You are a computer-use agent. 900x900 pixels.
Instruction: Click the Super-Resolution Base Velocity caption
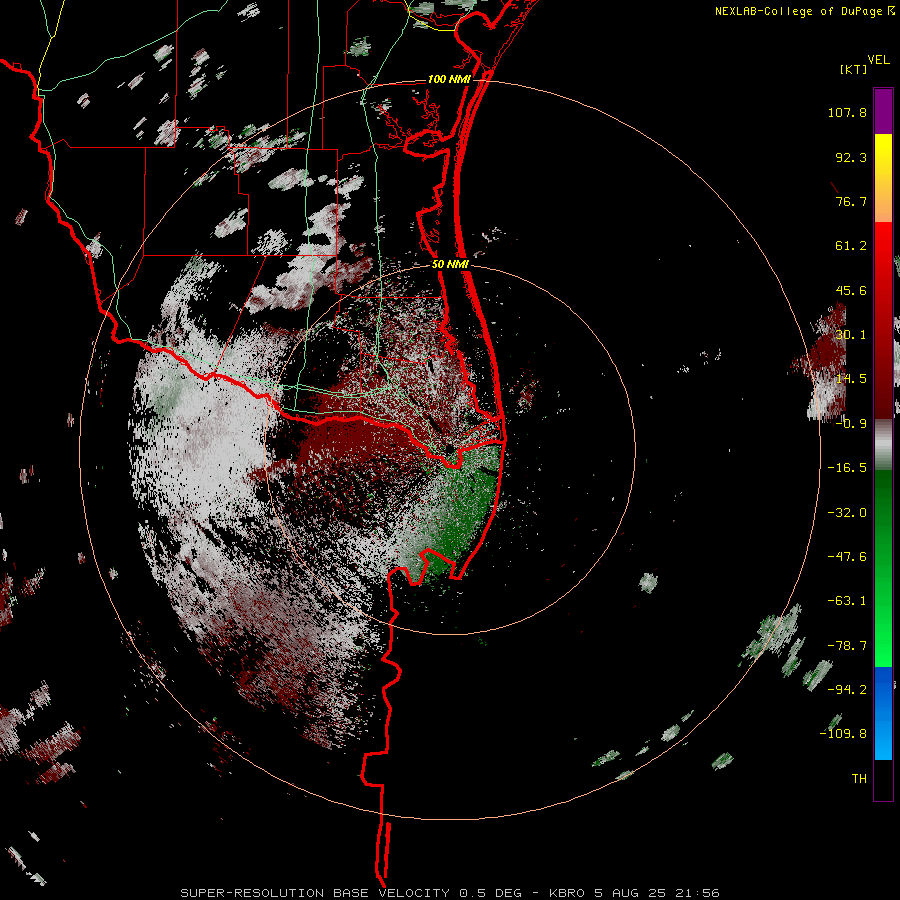[449, 893]
